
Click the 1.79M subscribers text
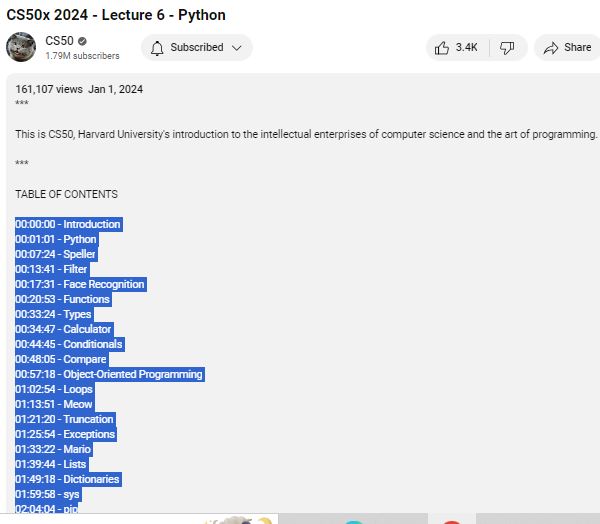click(x=82, y=56)
